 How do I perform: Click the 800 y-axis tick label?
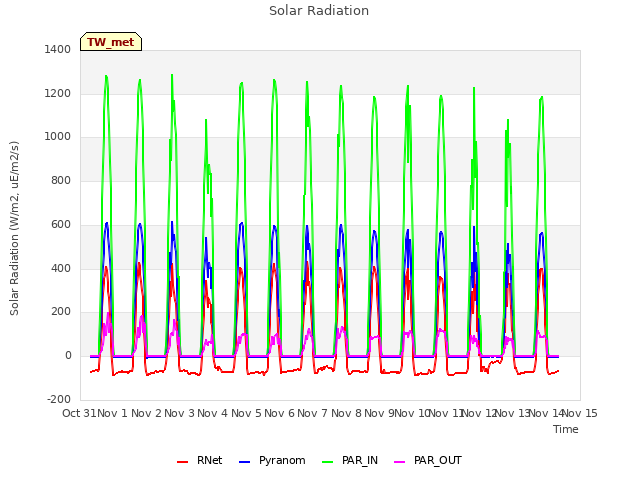(61, 180)
